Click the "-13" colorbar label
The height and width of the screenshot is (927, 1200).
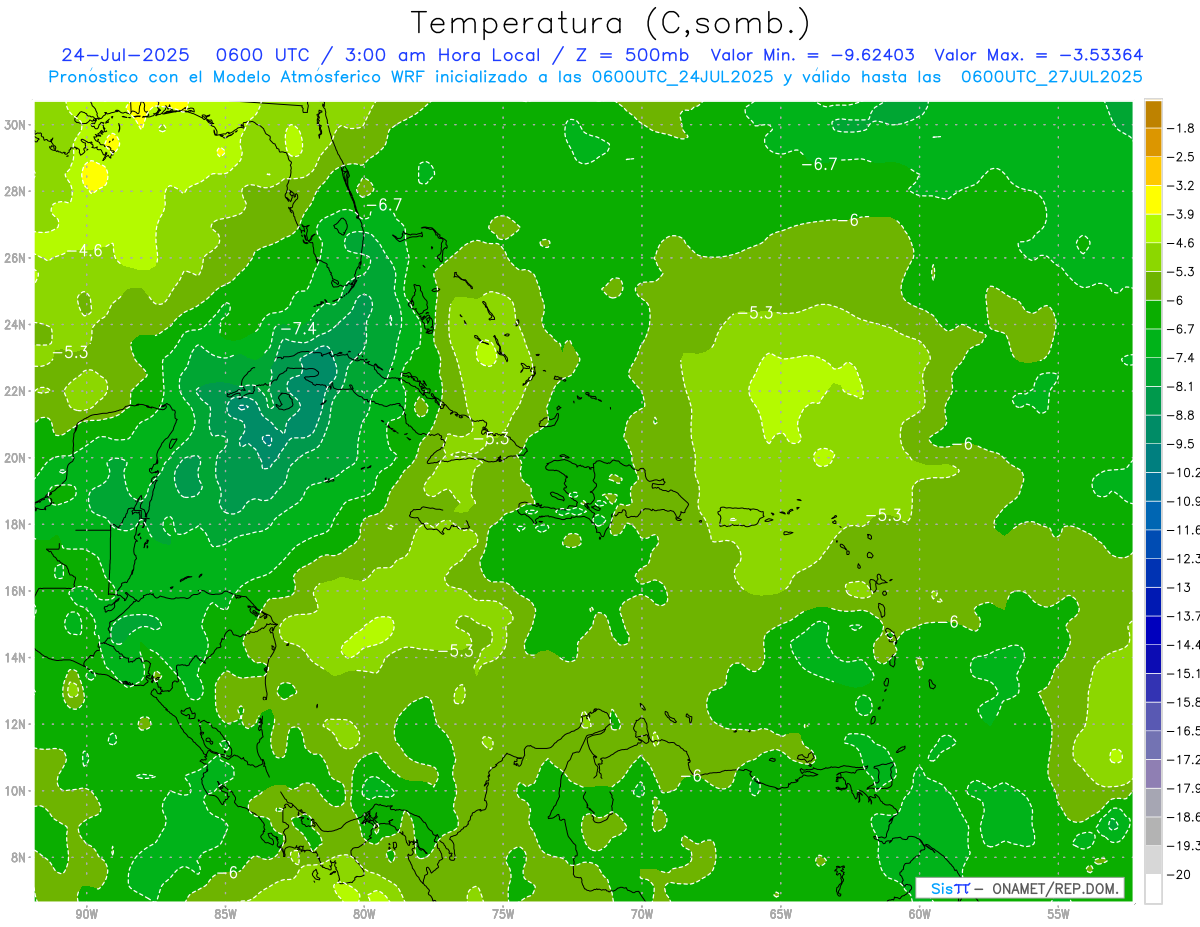point(1179,587)
